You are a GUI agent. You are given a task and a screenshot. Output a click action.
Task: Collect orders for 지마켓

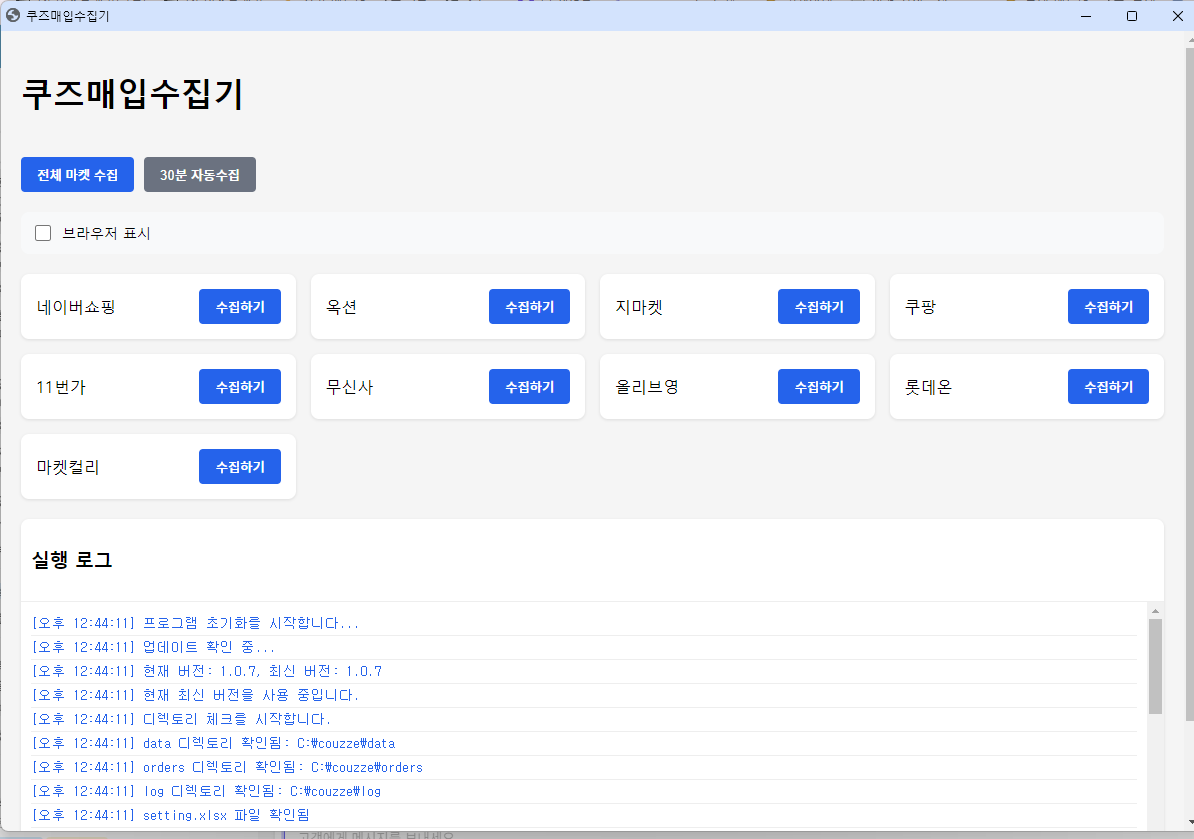[819, 307]
